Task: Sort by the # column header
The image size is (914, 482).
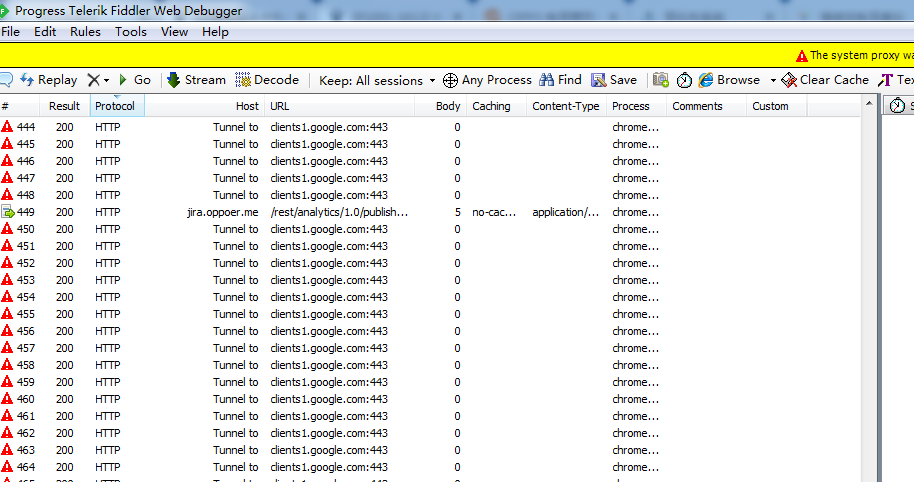Action: (x=20, y=106)
